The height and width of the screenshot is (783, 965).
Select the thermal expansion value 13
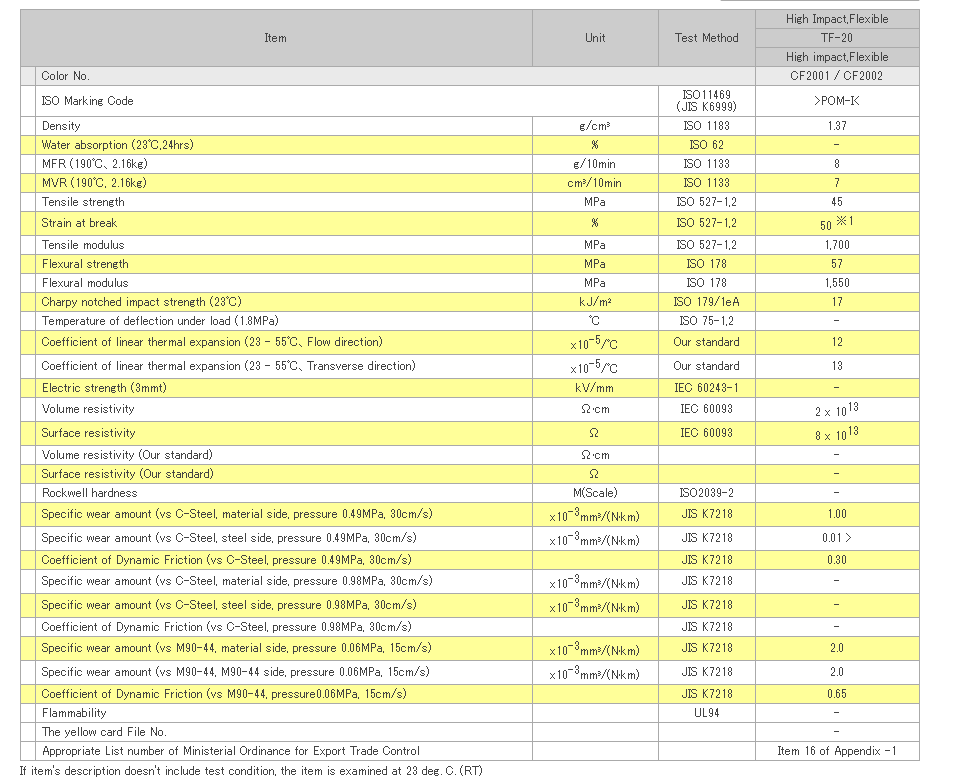(837, 366)
